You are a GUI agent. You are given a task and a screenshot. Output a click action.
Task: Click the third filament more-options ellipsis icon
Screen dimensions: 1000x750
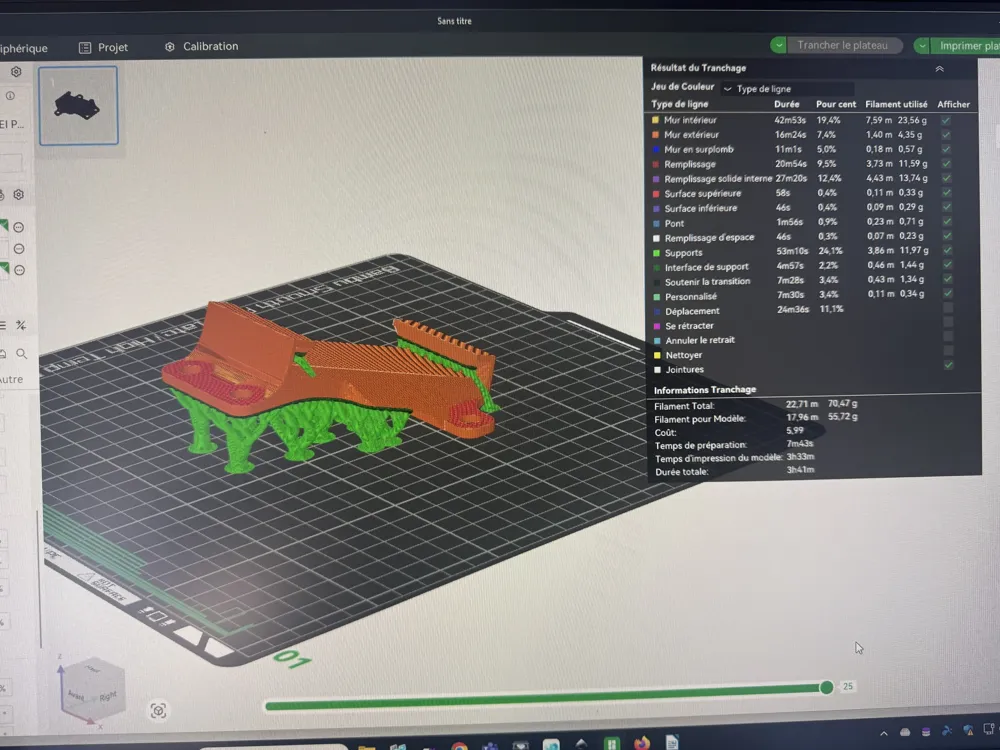(x=19, y=270)
